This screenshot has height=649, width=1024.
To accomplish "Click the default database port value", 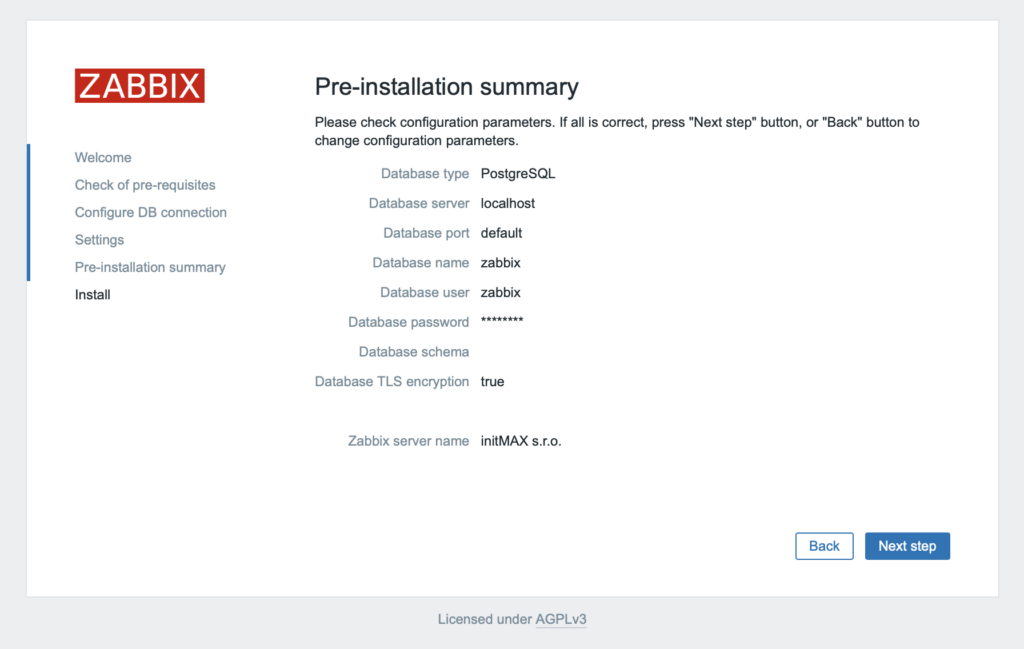I will tap(501, 233).
